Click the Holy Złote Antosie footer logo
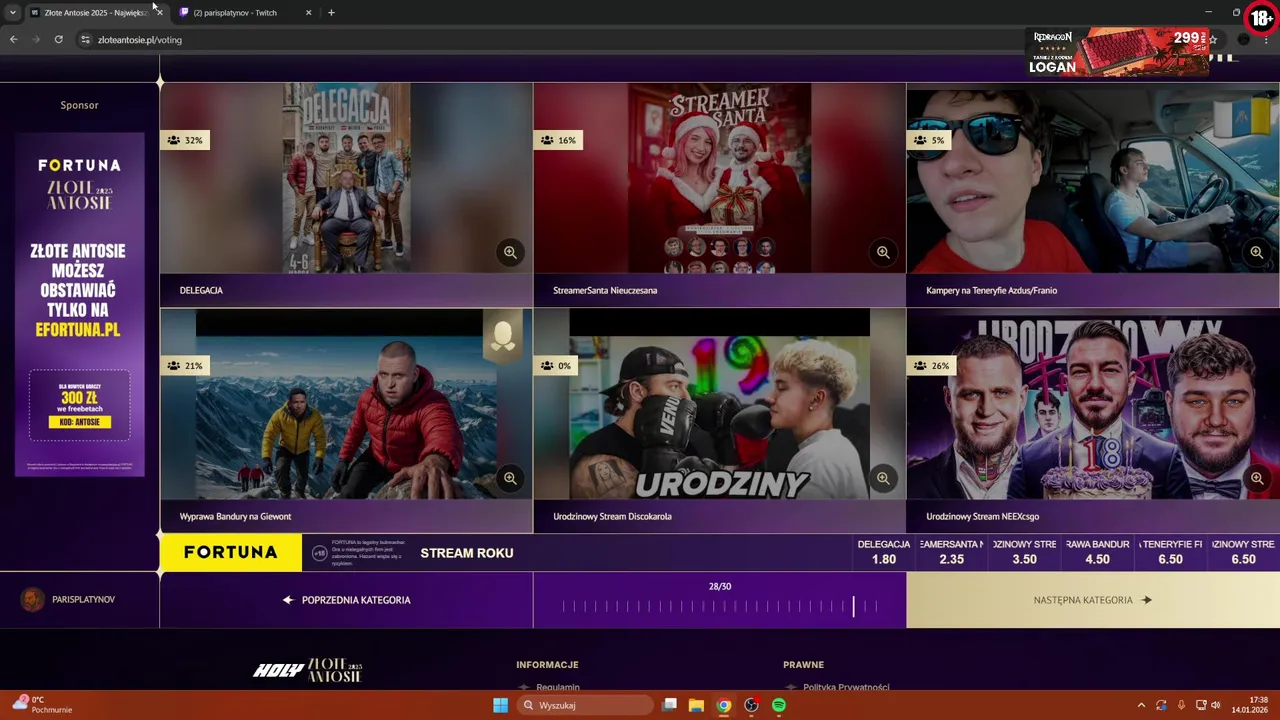 tap(308, 670)
